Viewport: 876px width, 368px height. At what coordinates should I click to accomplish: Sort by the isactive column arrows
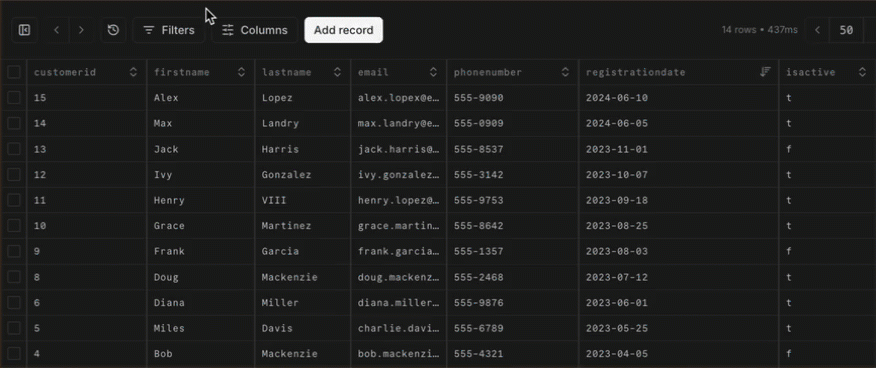click(862, 72)
